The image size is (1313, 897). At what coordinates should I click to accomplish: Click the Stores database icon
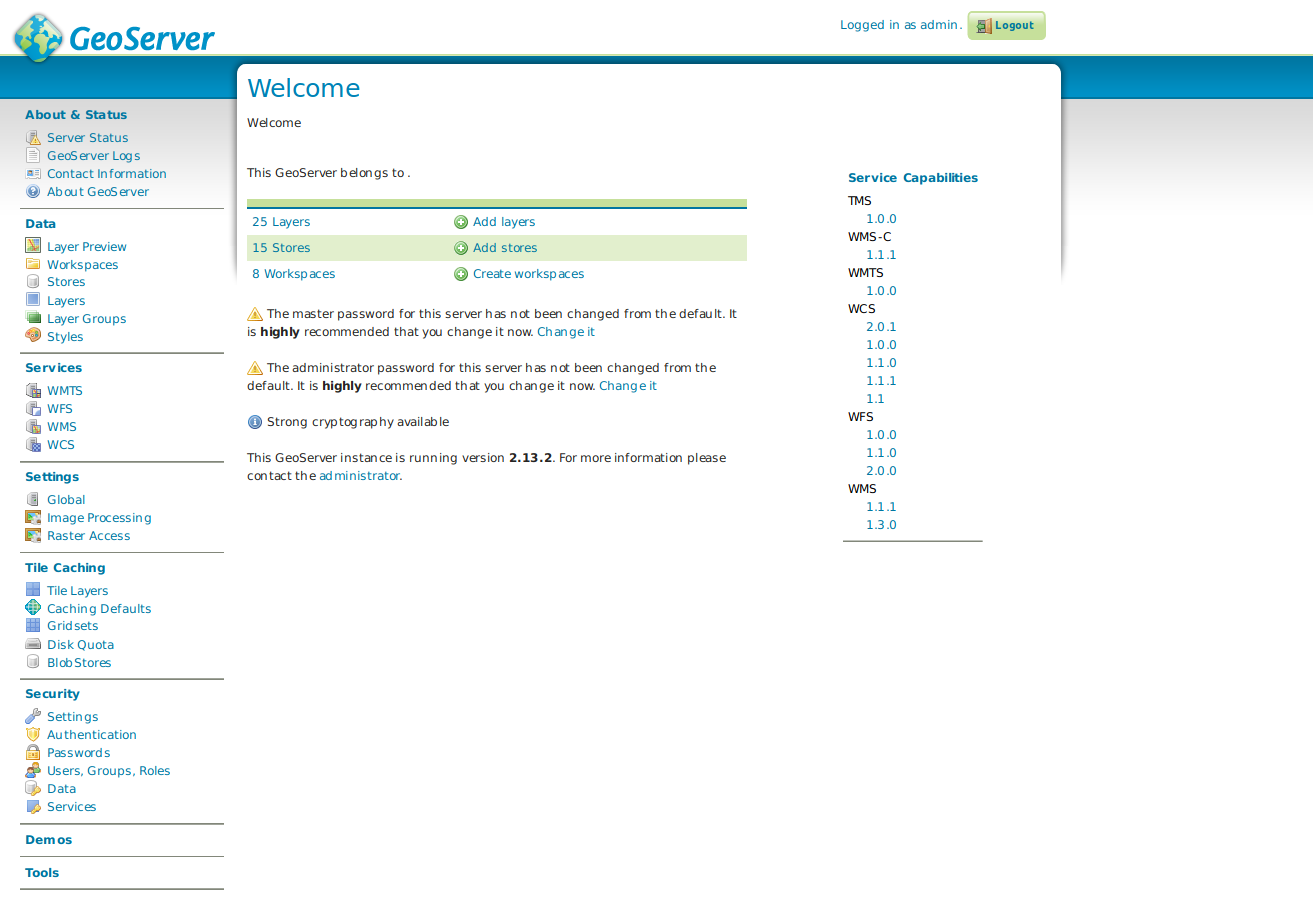[x=33, y=282]
